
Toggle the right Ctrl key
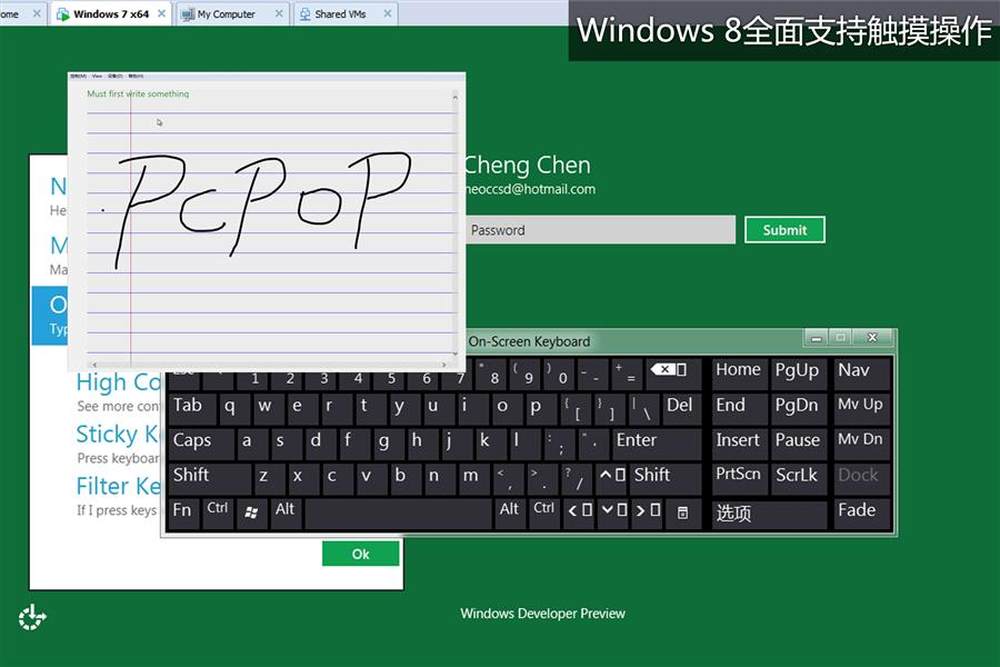point(544,511)
